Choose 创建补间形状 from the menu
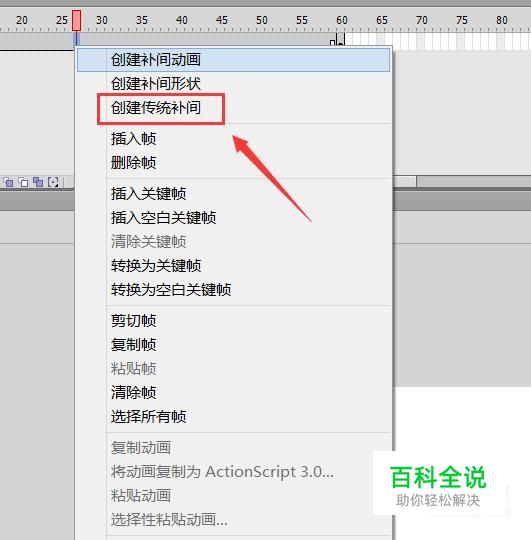Image resolution: width=531 pixels, height=540 pixels. coord(233,84)
